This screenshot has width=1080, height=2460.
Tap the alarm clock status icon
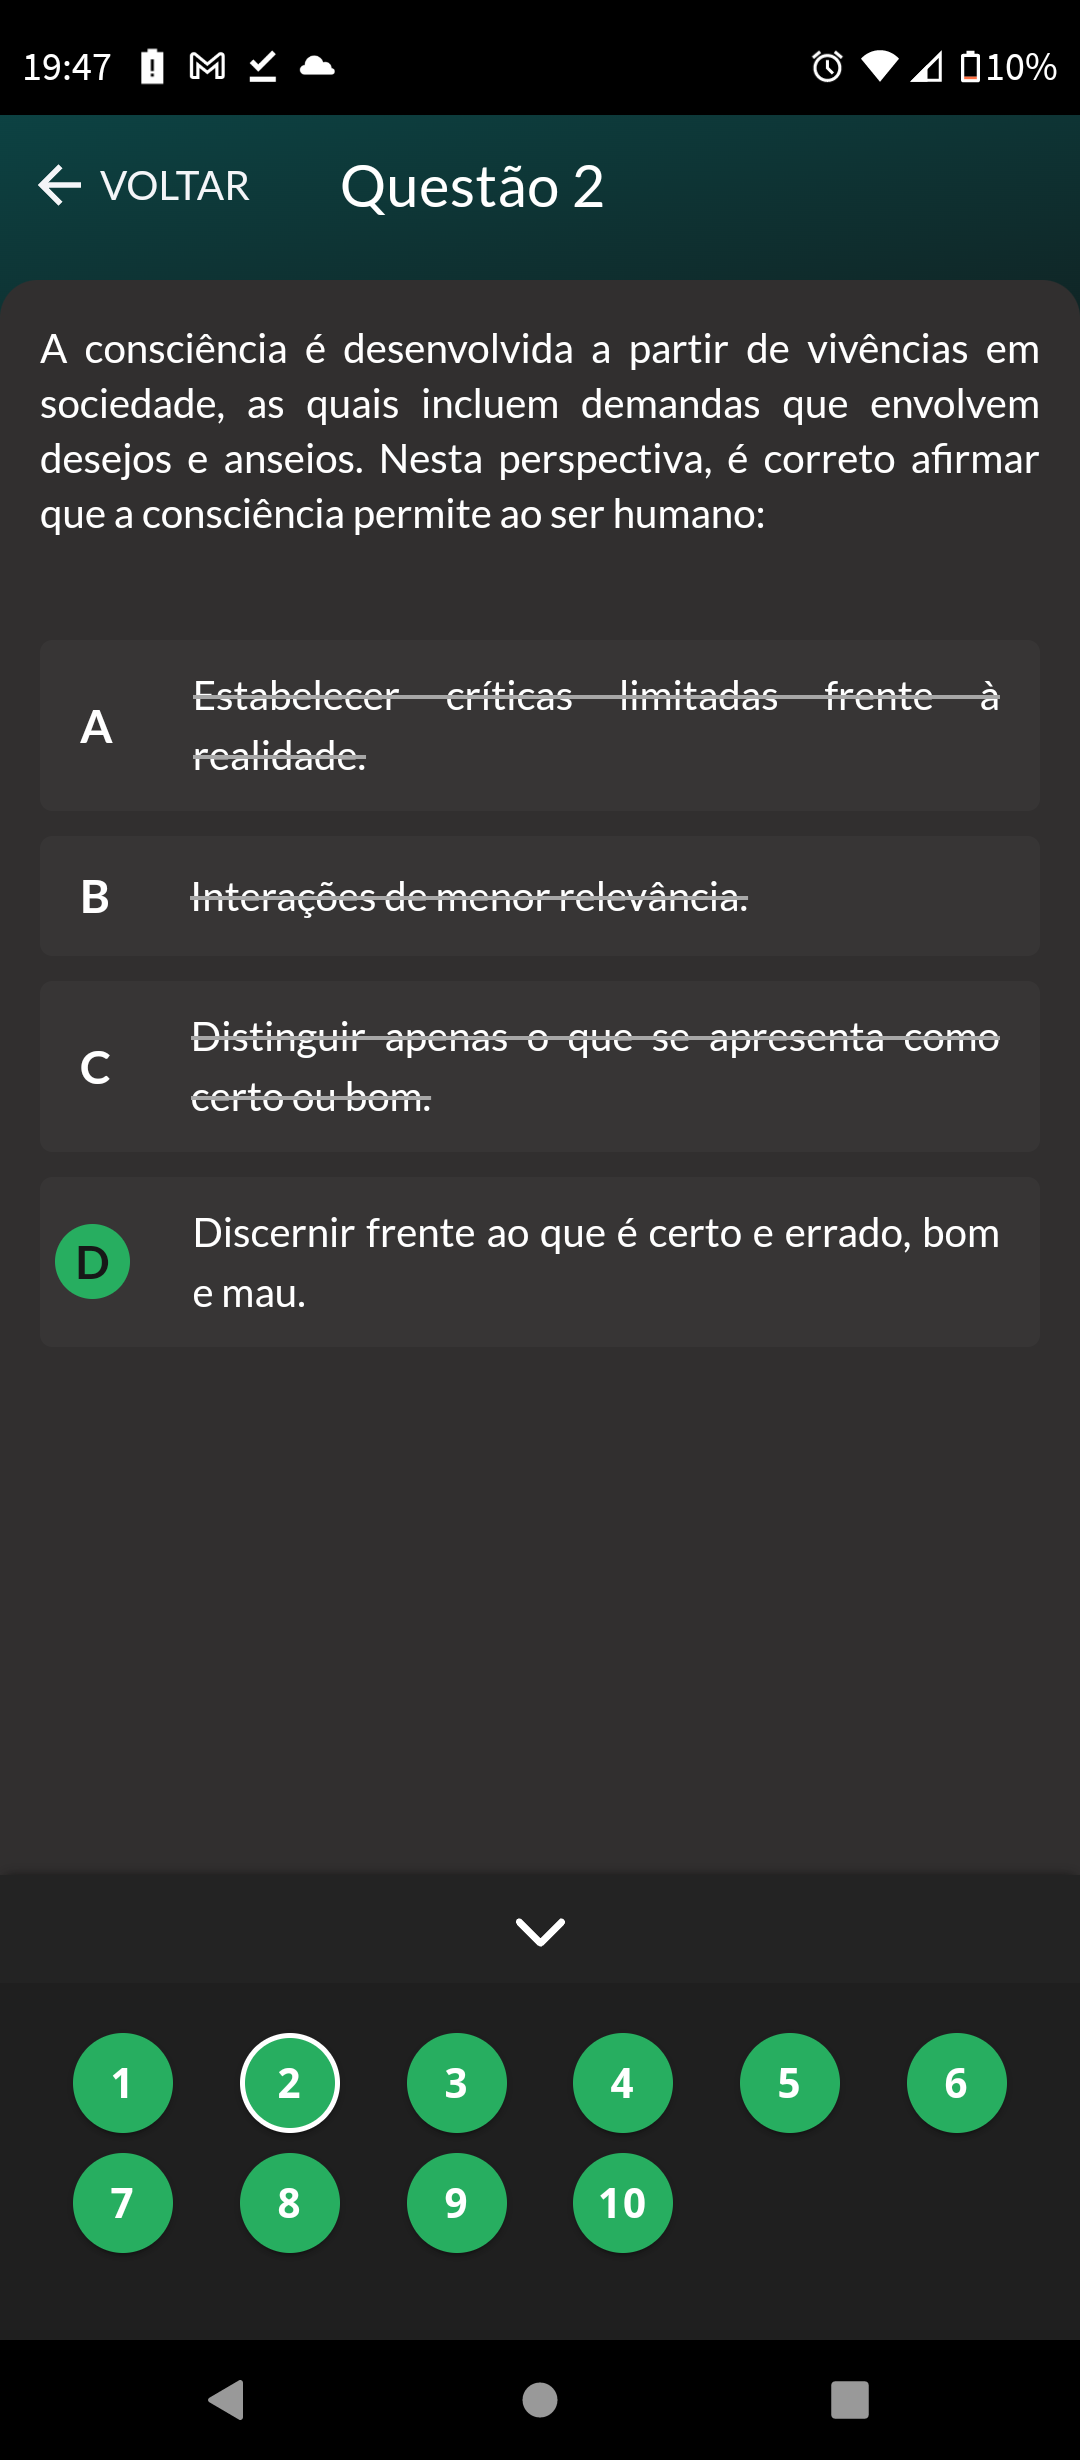[827, 67]
